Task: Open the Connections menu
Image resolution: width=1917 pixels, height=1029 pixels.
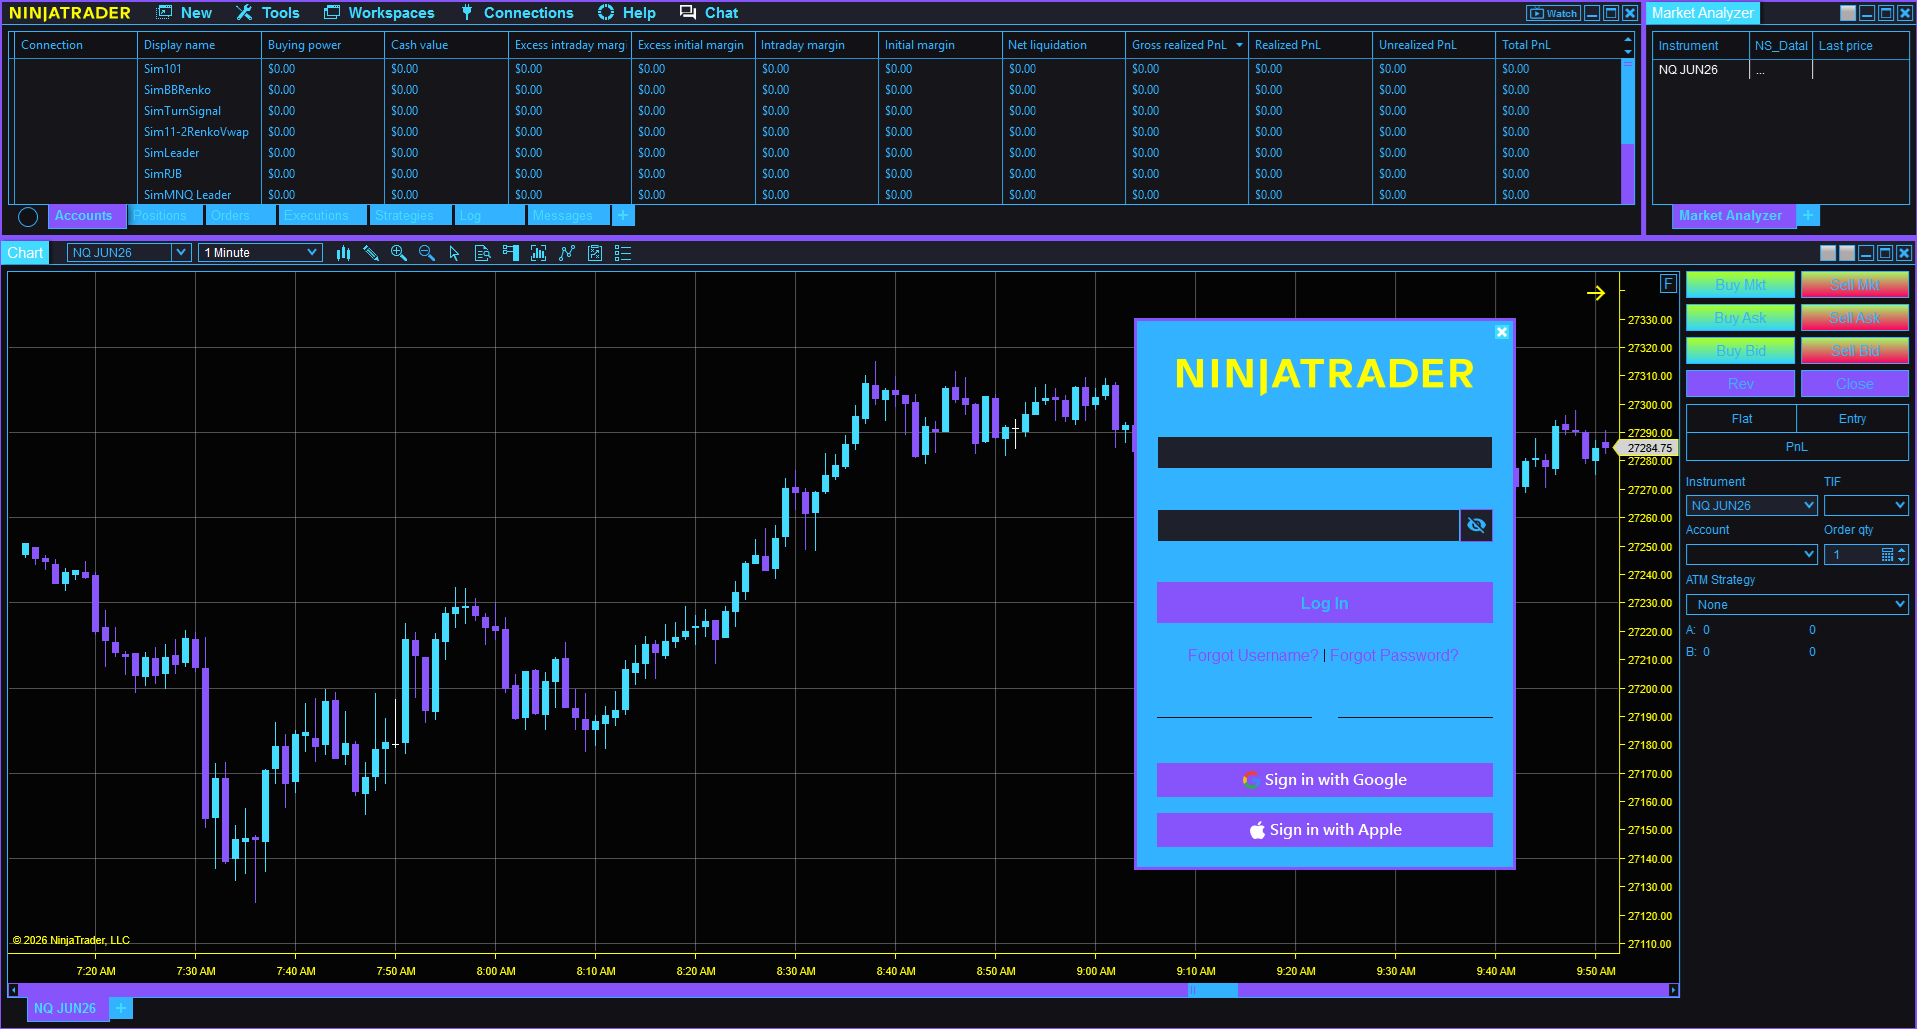Action: tap(517, 13)
